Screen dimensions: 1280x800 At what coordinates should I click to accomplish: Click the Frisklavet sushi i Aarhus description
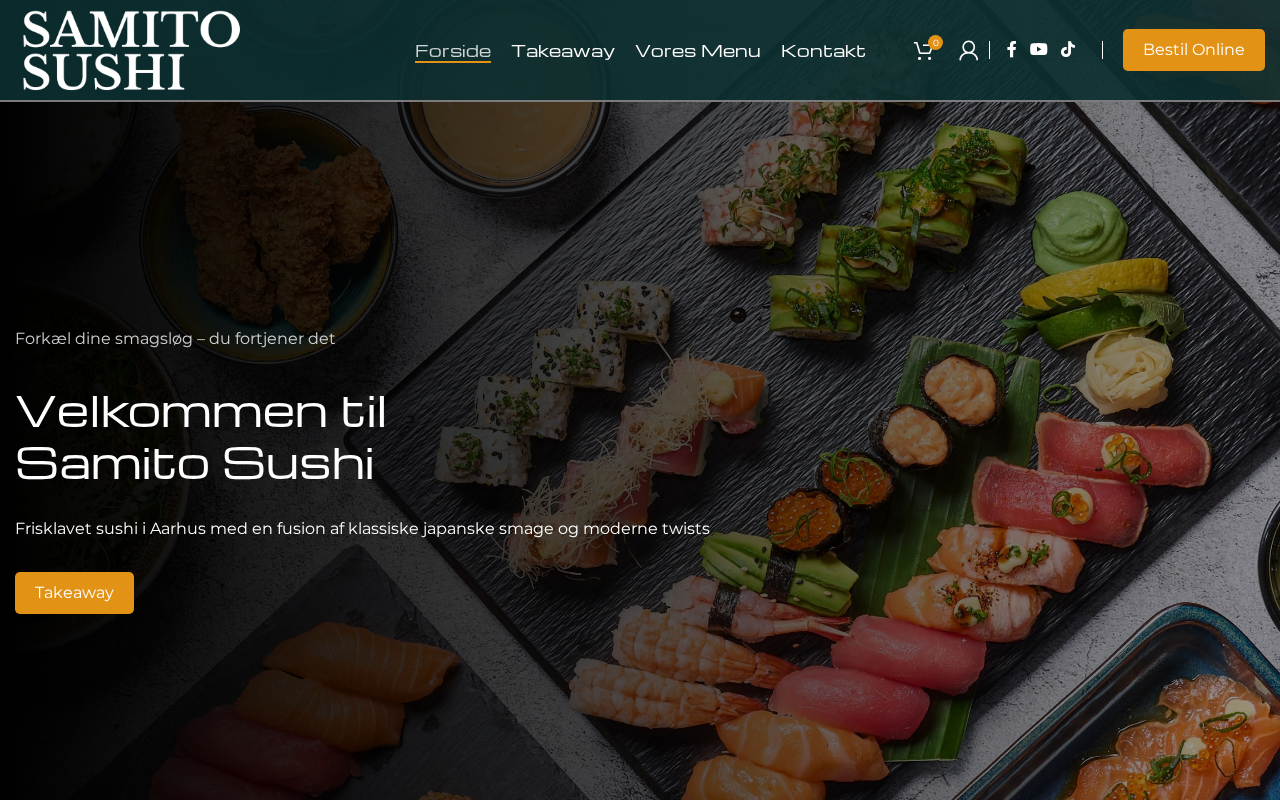click(x=362, y=529)
